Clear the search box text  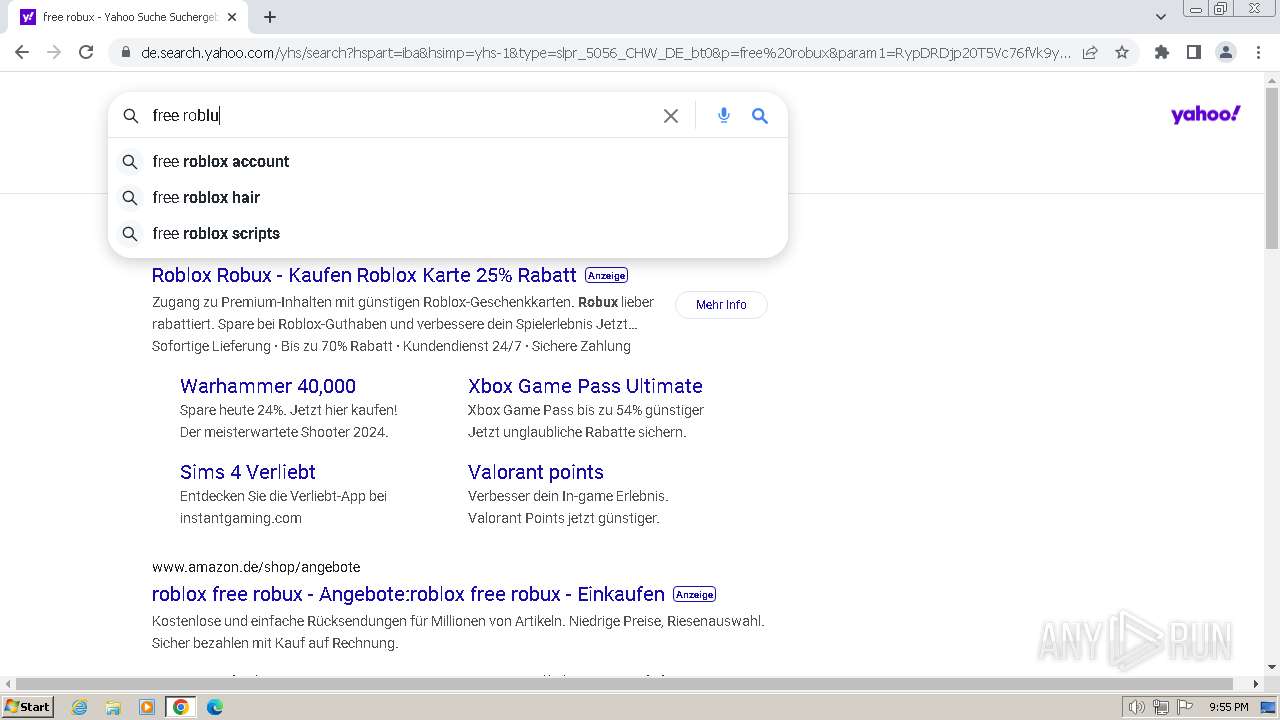pos(671,116)
